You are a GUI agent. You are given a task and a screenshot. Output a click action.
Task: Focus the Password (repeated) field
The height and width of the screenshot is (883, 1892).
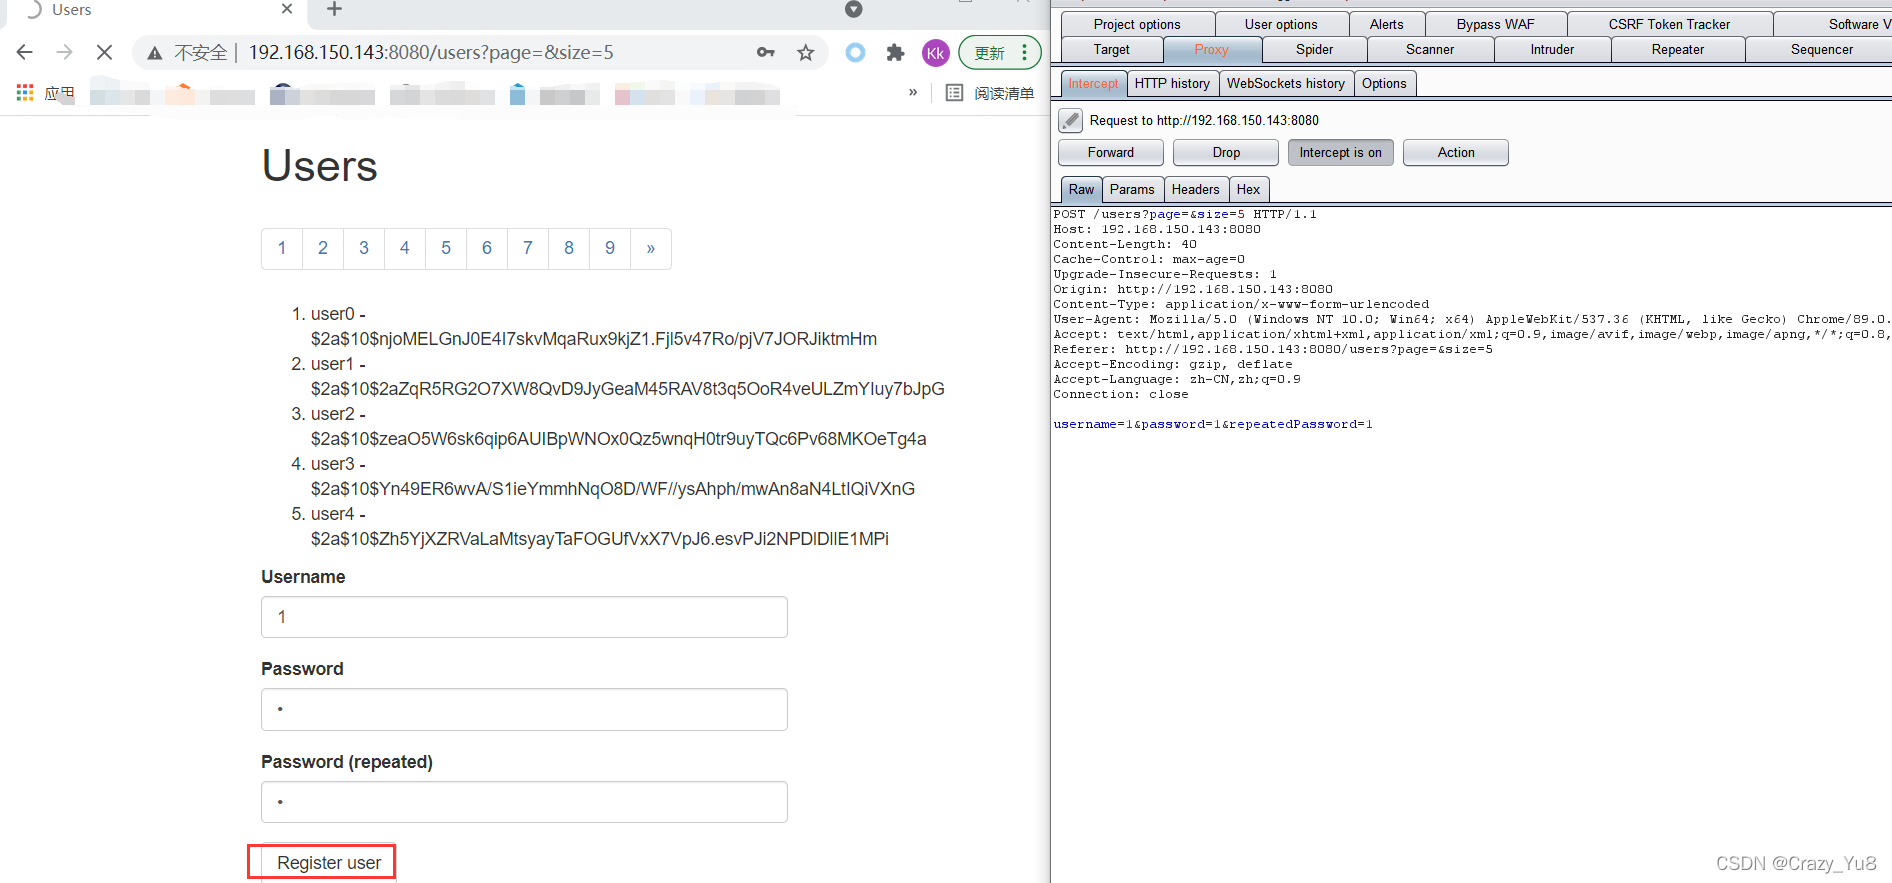(524, 802)
